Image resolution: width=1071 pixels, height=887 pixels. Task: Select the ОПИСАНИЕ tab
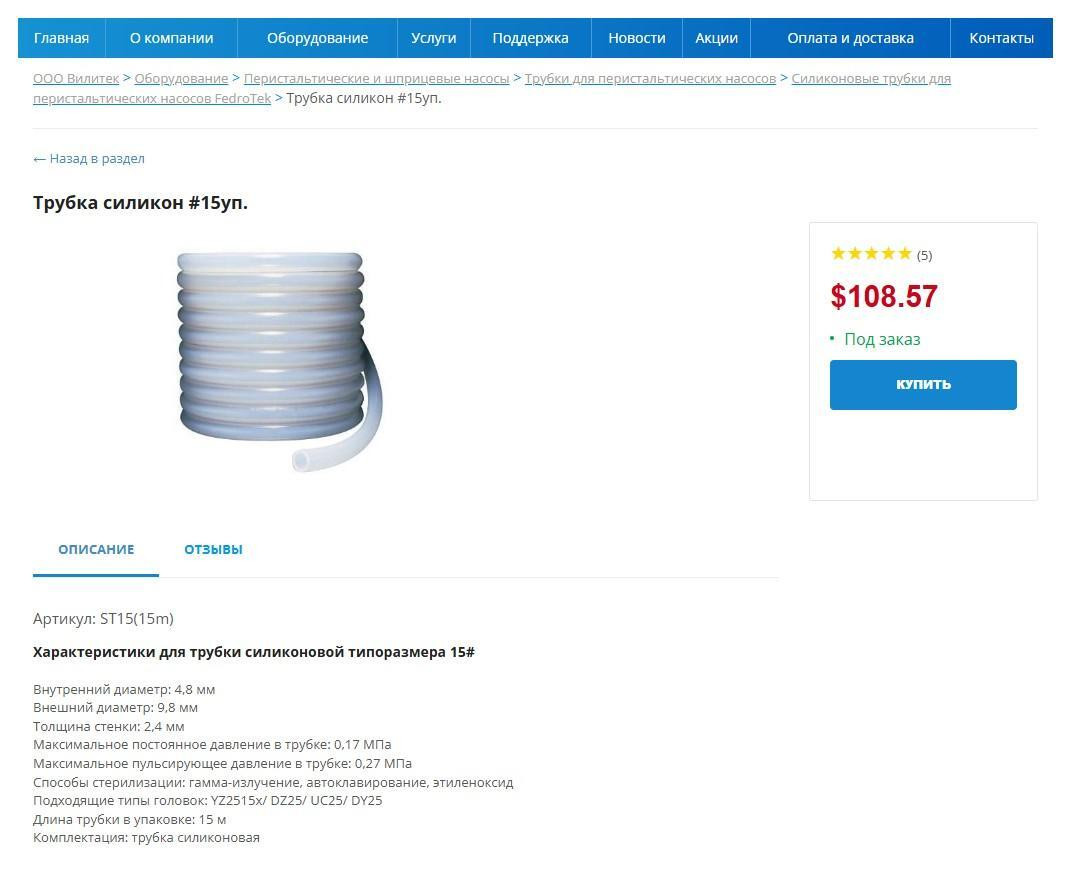point(96,550)
